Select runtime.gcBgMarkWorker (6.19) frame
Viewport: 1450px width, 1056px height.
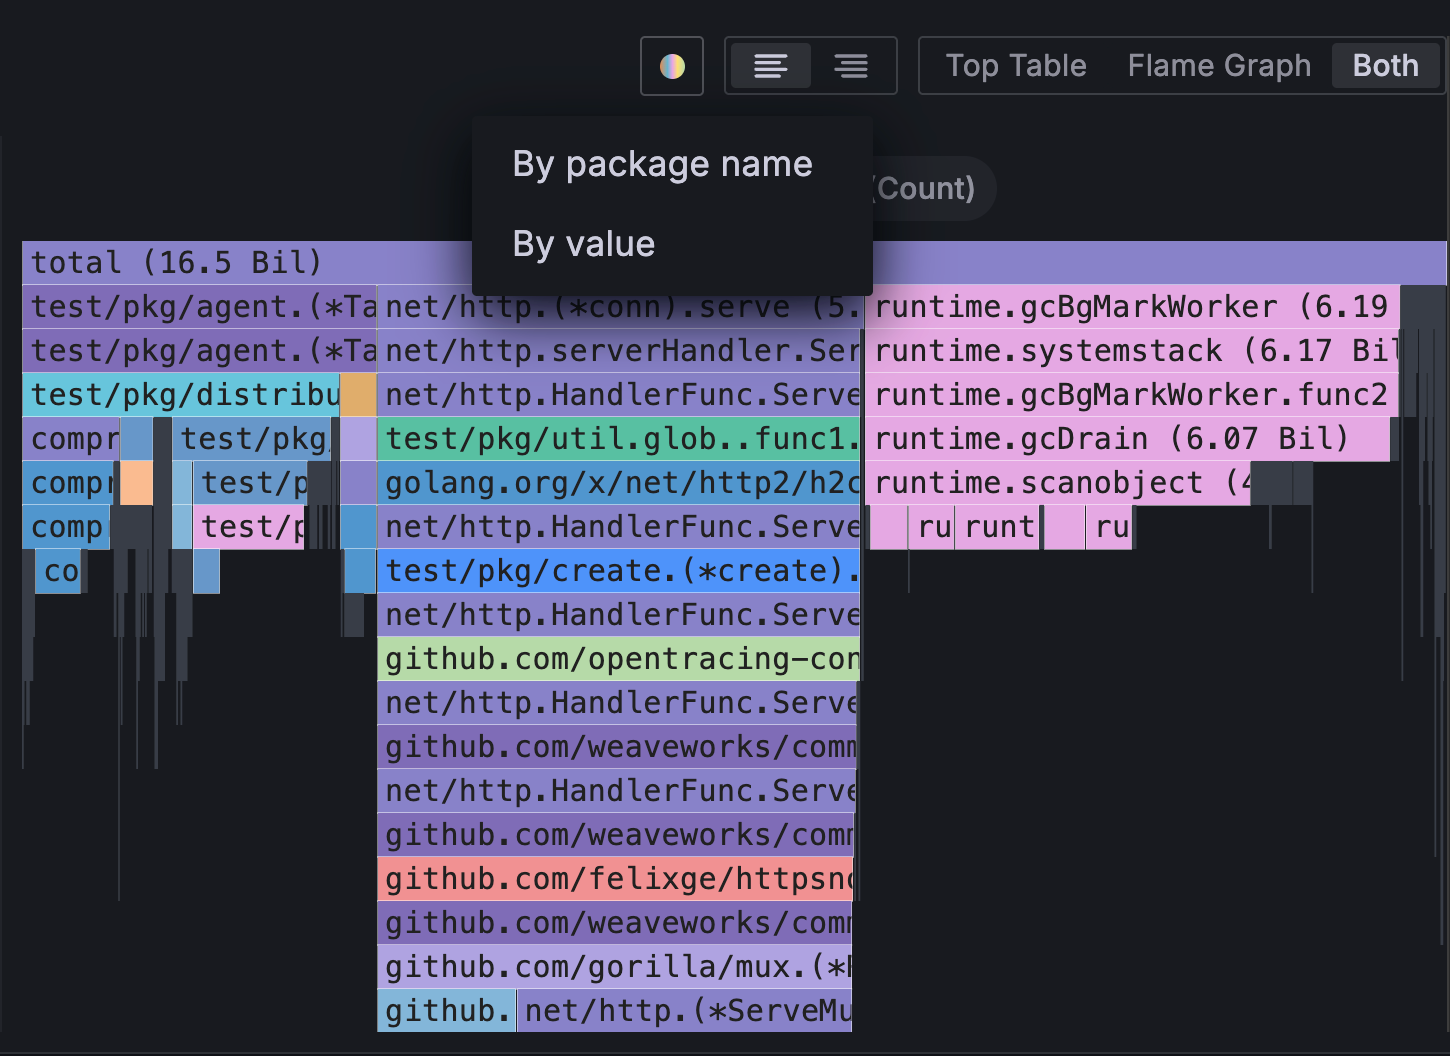(x=1130, y=307)
